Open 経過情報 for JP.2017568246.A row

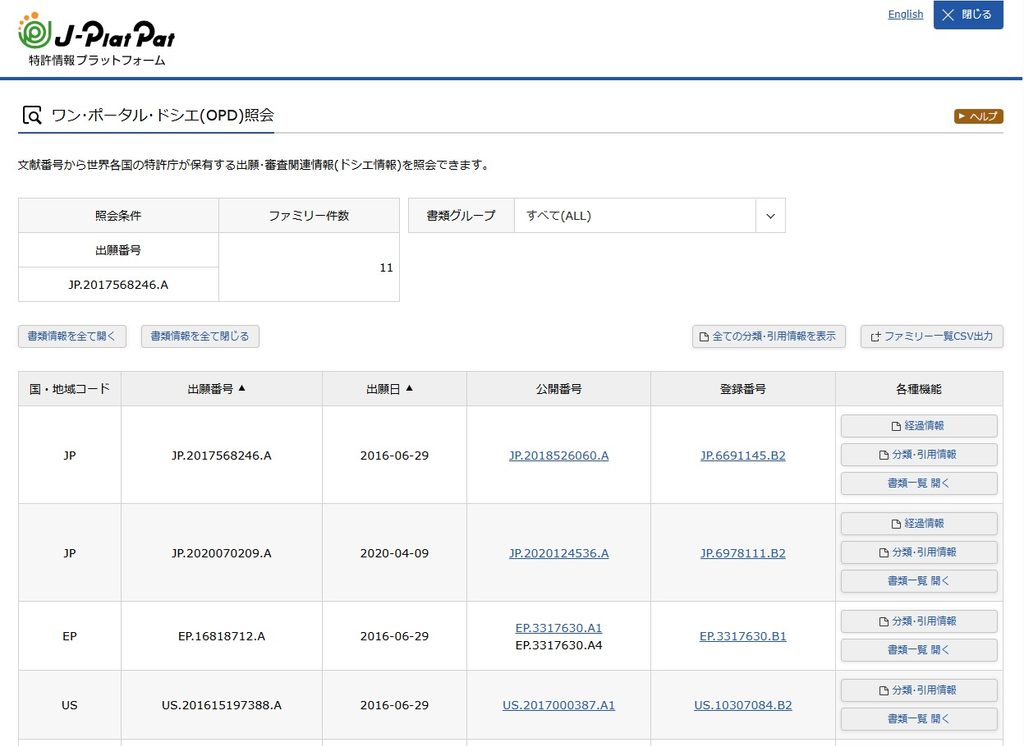click(x=919, y=426)
